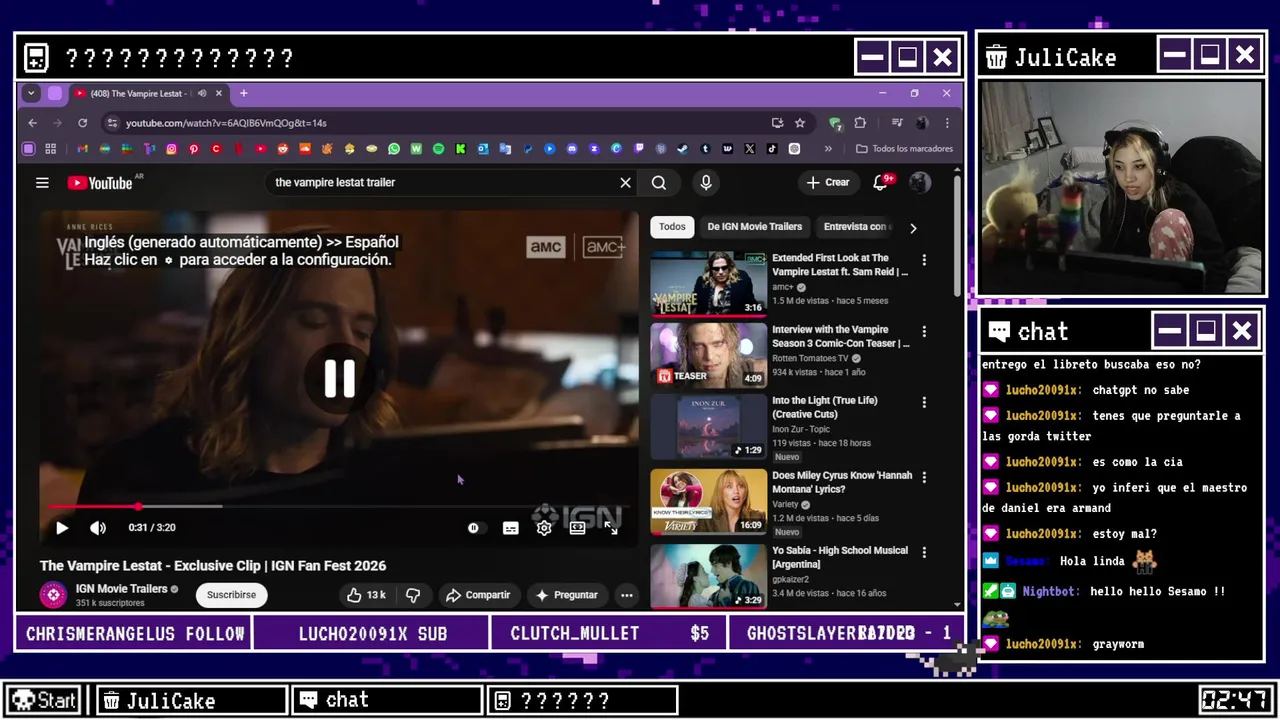Show hidden bookmarks with the double chevron
Image resolution: width=1280 pixels, height=720 pixels.
(x=828, y=149)
